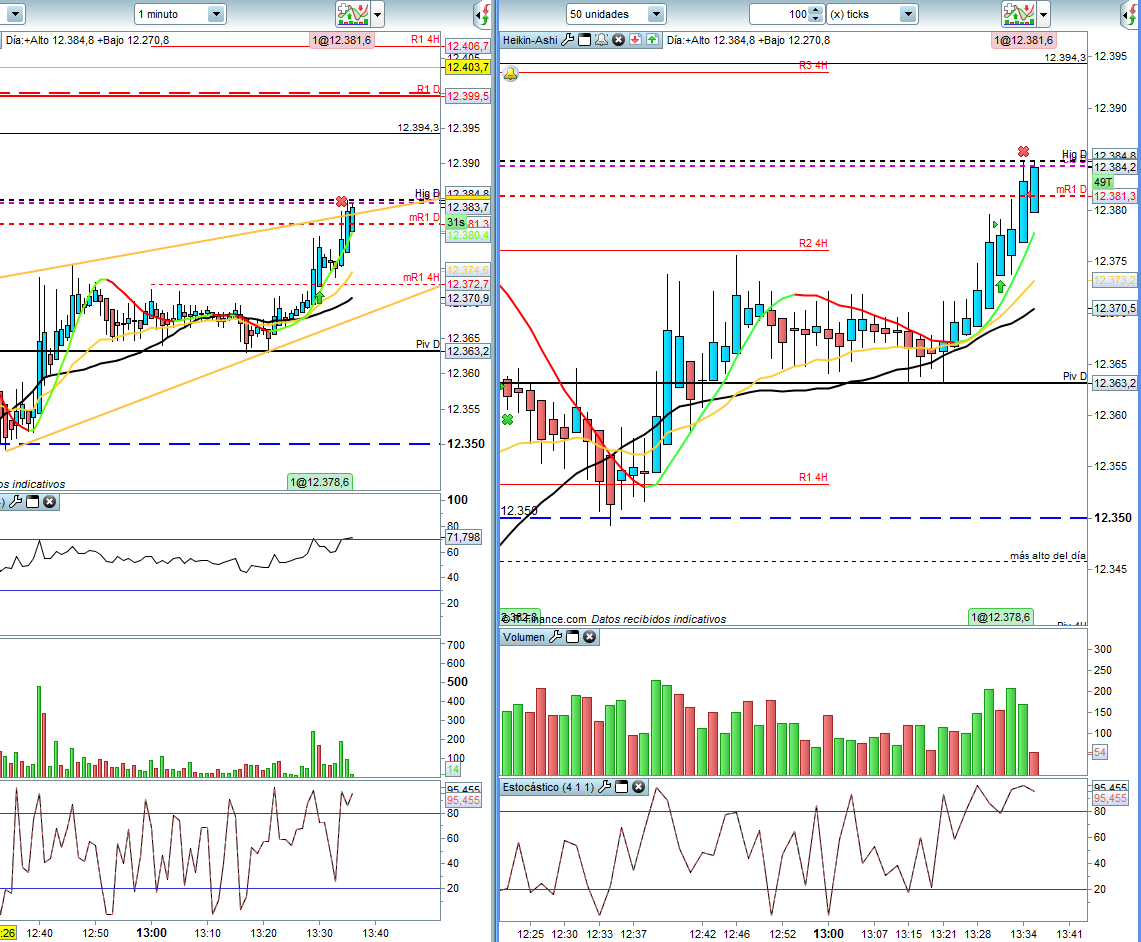Viewport: 1141px width, 942px height.
Task: Open add-indicator icon in right chart toolbar
Action: 1018,14
